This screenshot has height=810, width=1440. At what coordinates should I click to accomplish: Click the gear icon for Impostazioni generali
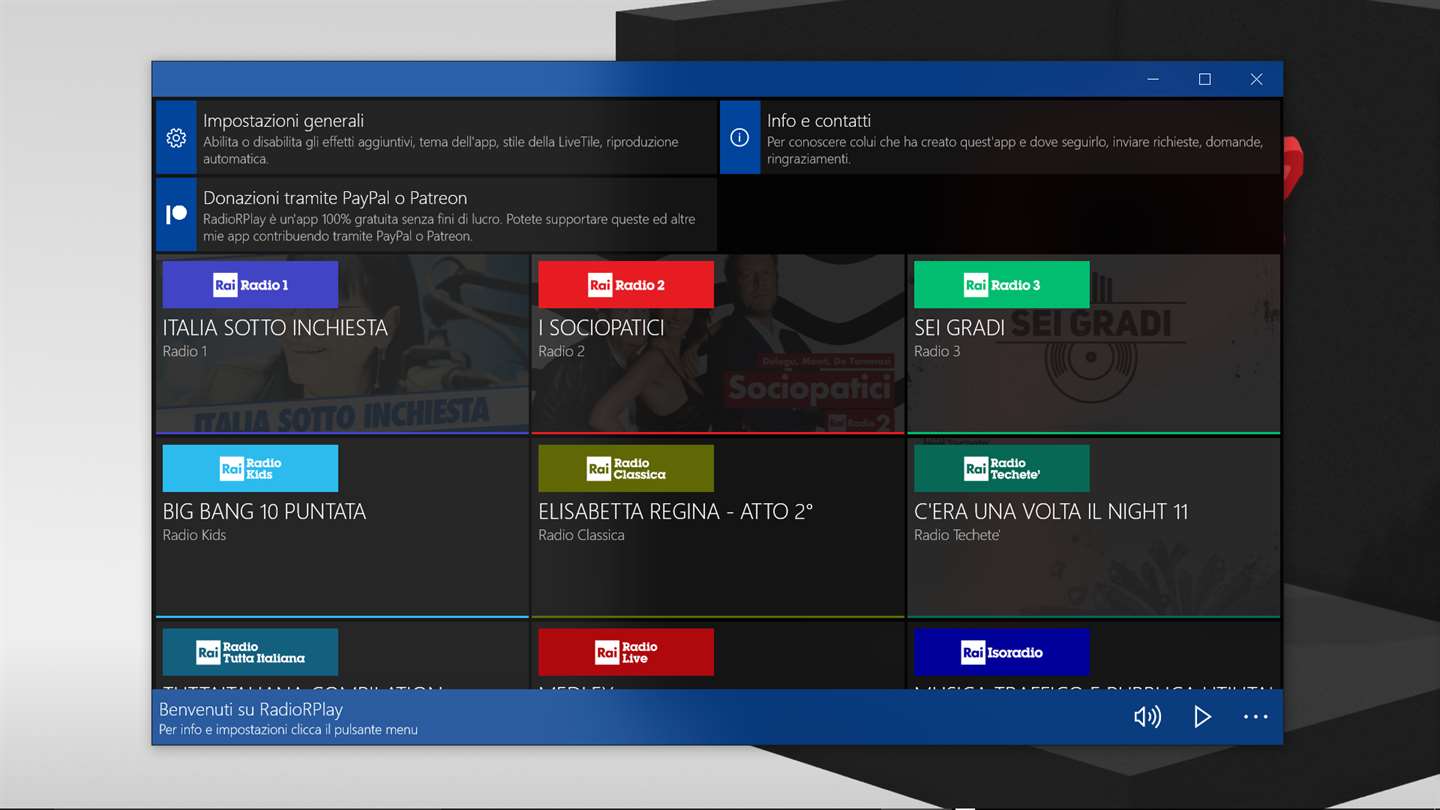[x=176, y=138]
